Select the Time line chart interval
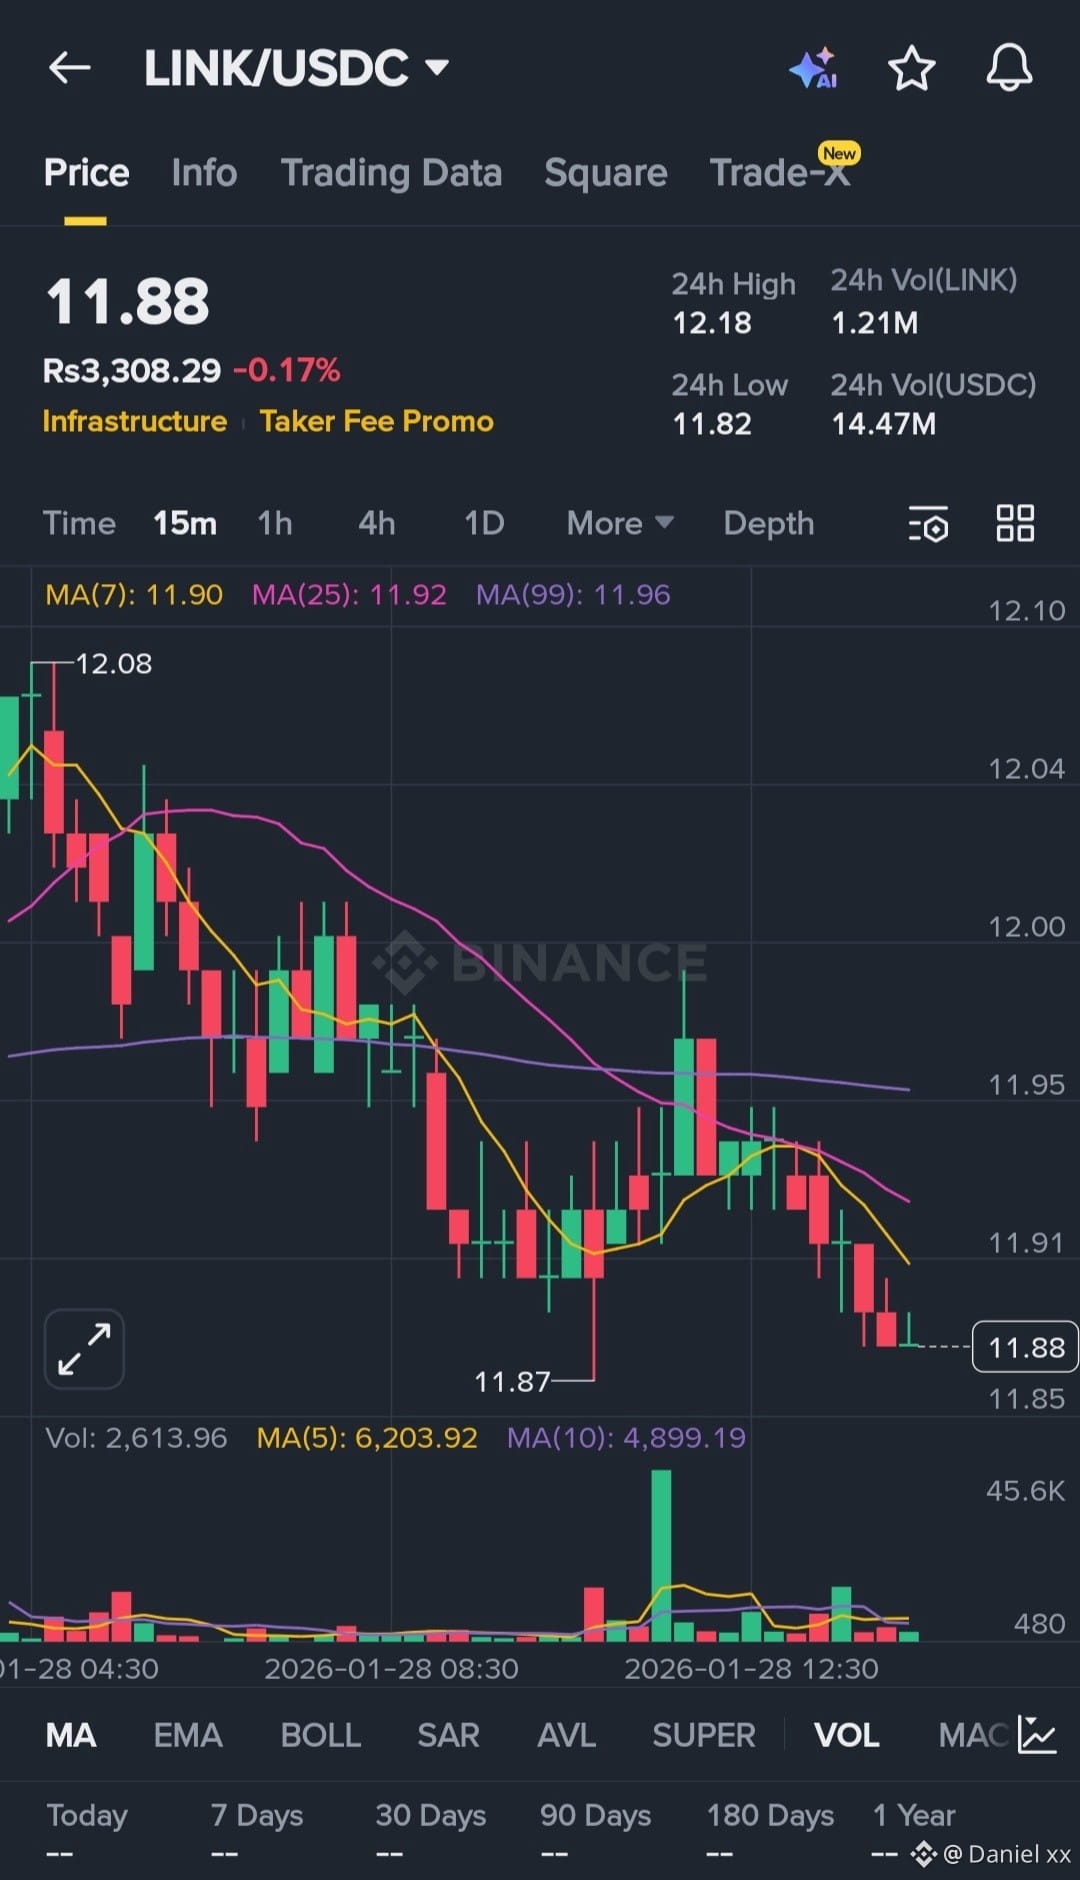Viewport: 1080px width, 1880px height. tap(79, 523)
